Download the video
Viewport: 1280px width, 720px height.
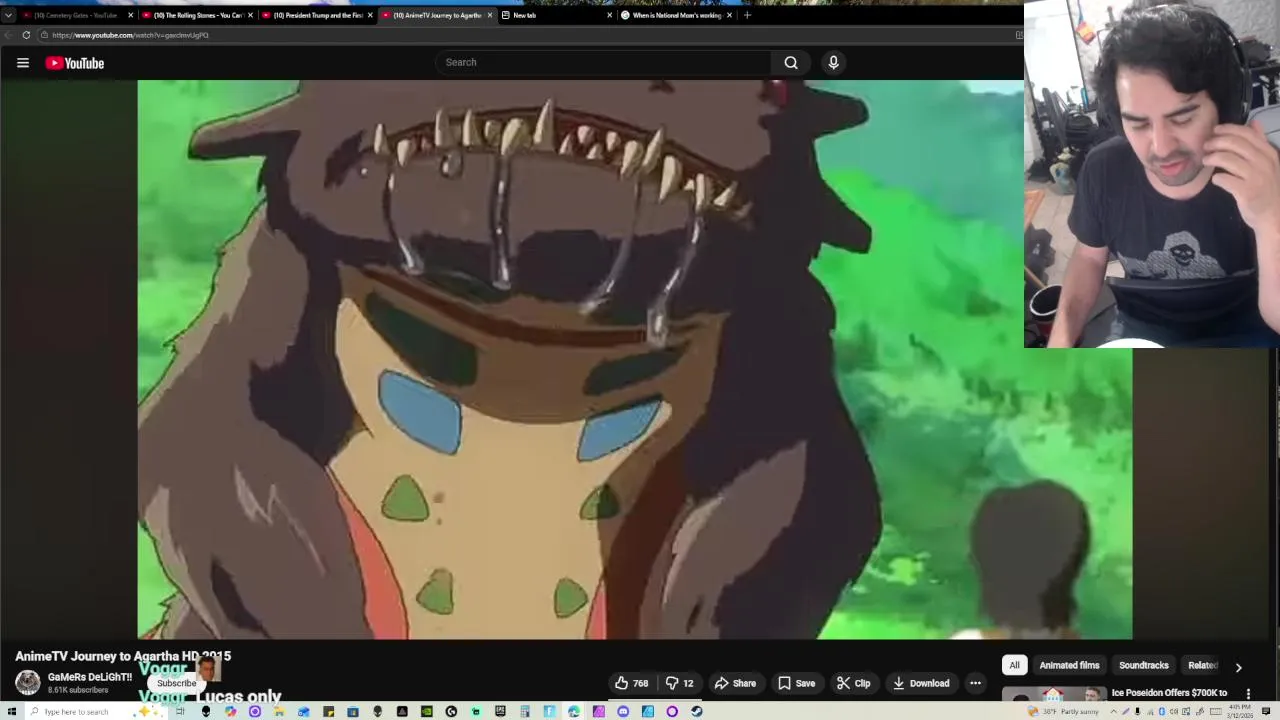(920, 683)
